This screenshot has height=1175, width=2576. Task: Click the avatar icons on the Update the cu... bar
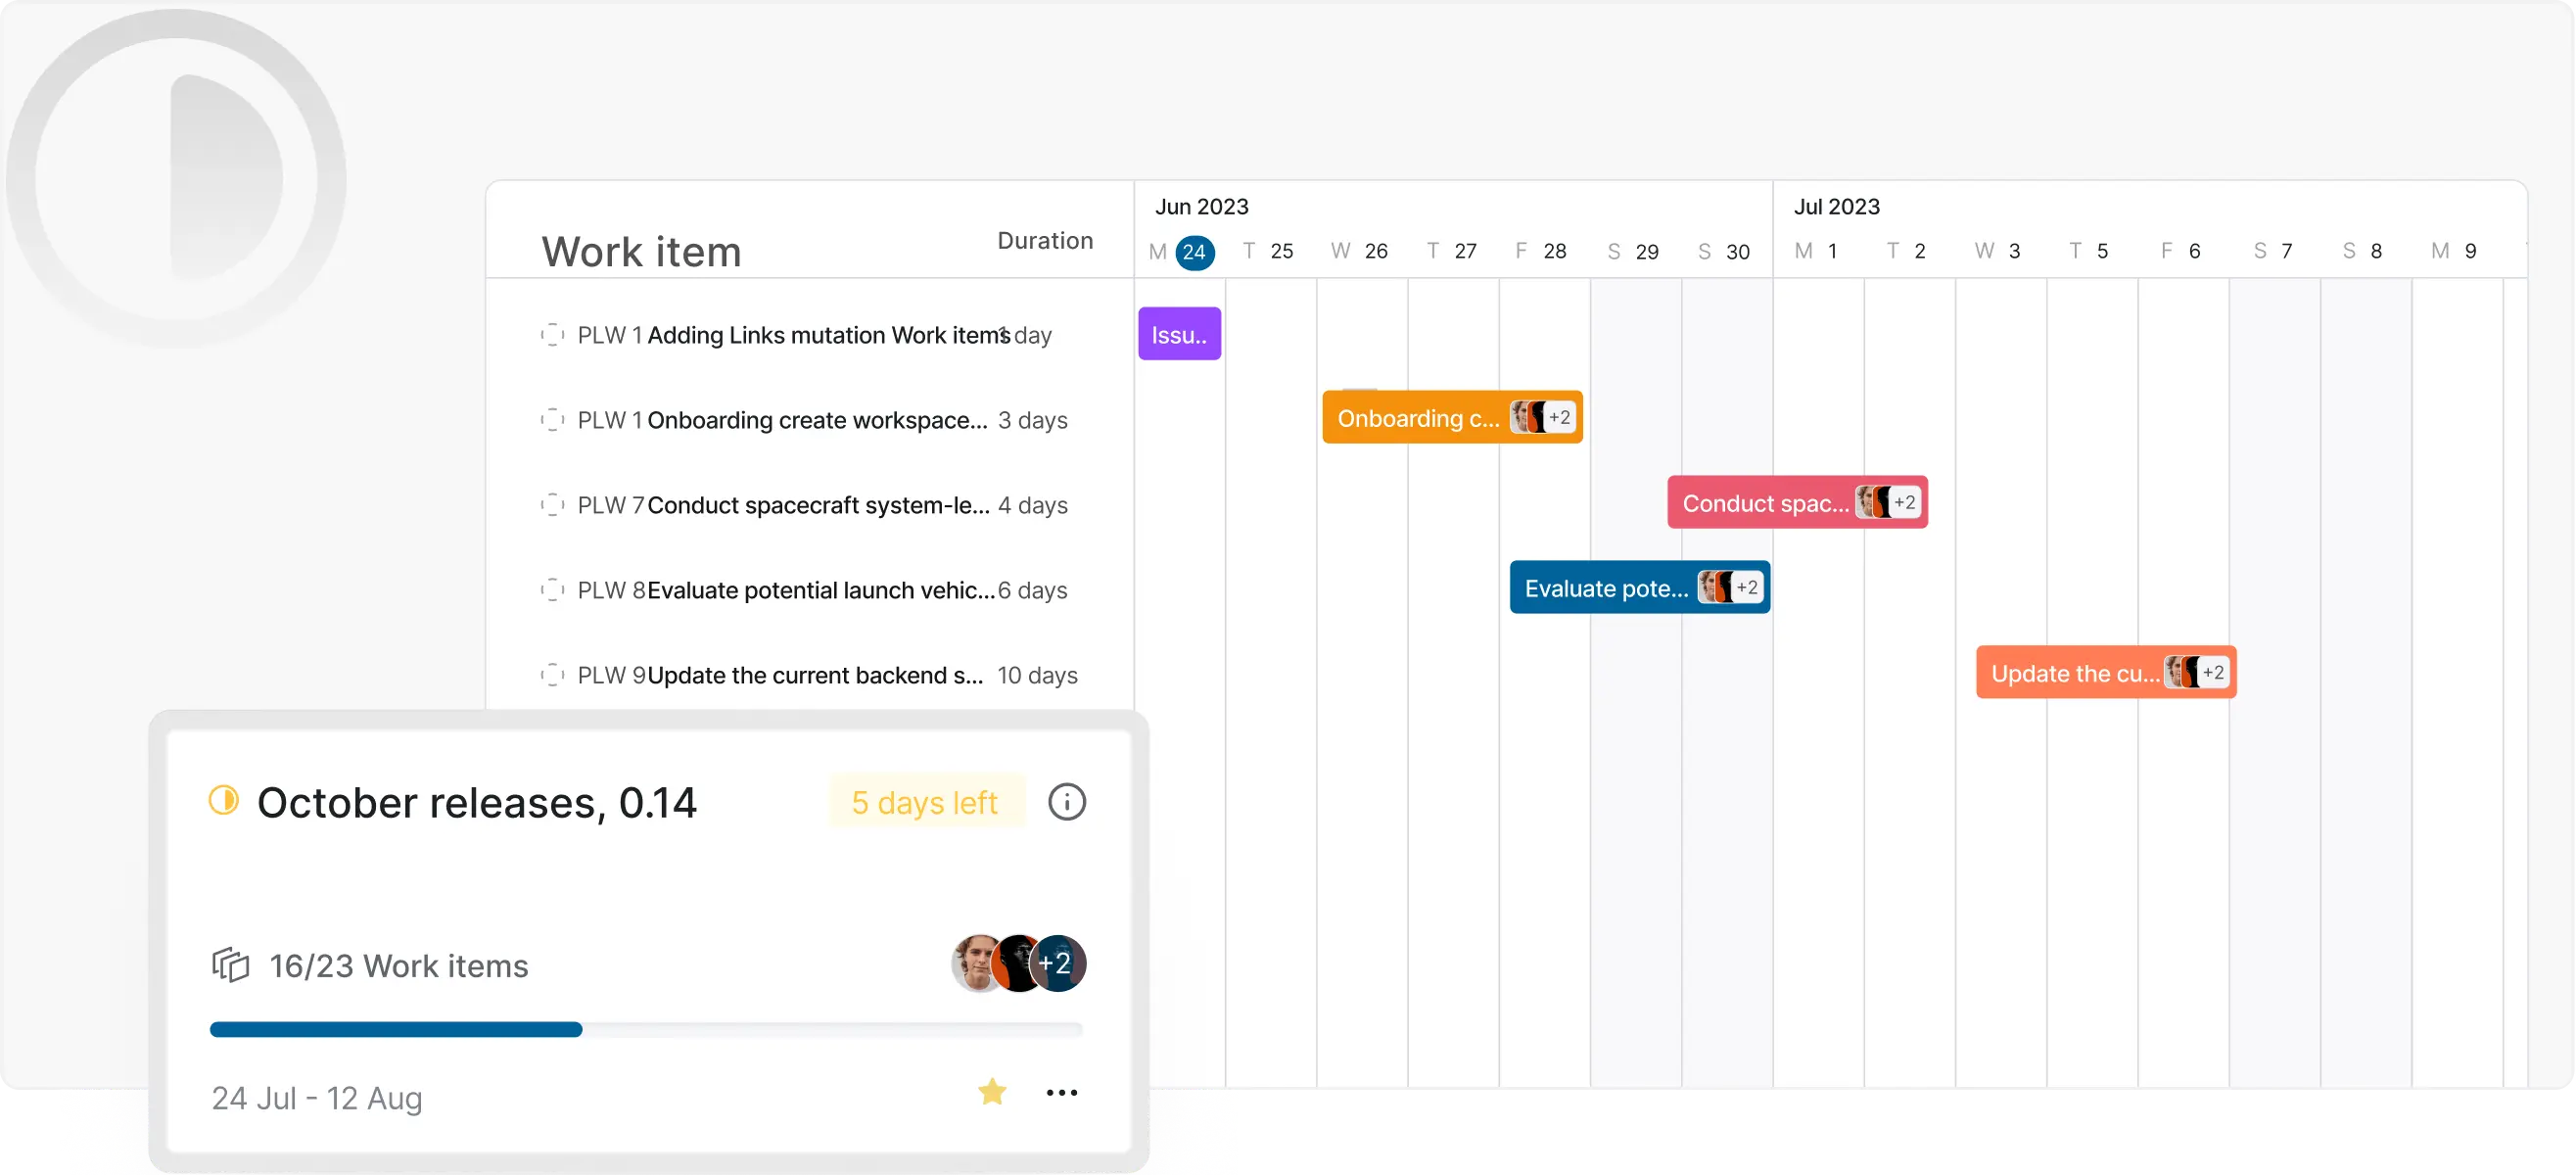[2181, 672]
